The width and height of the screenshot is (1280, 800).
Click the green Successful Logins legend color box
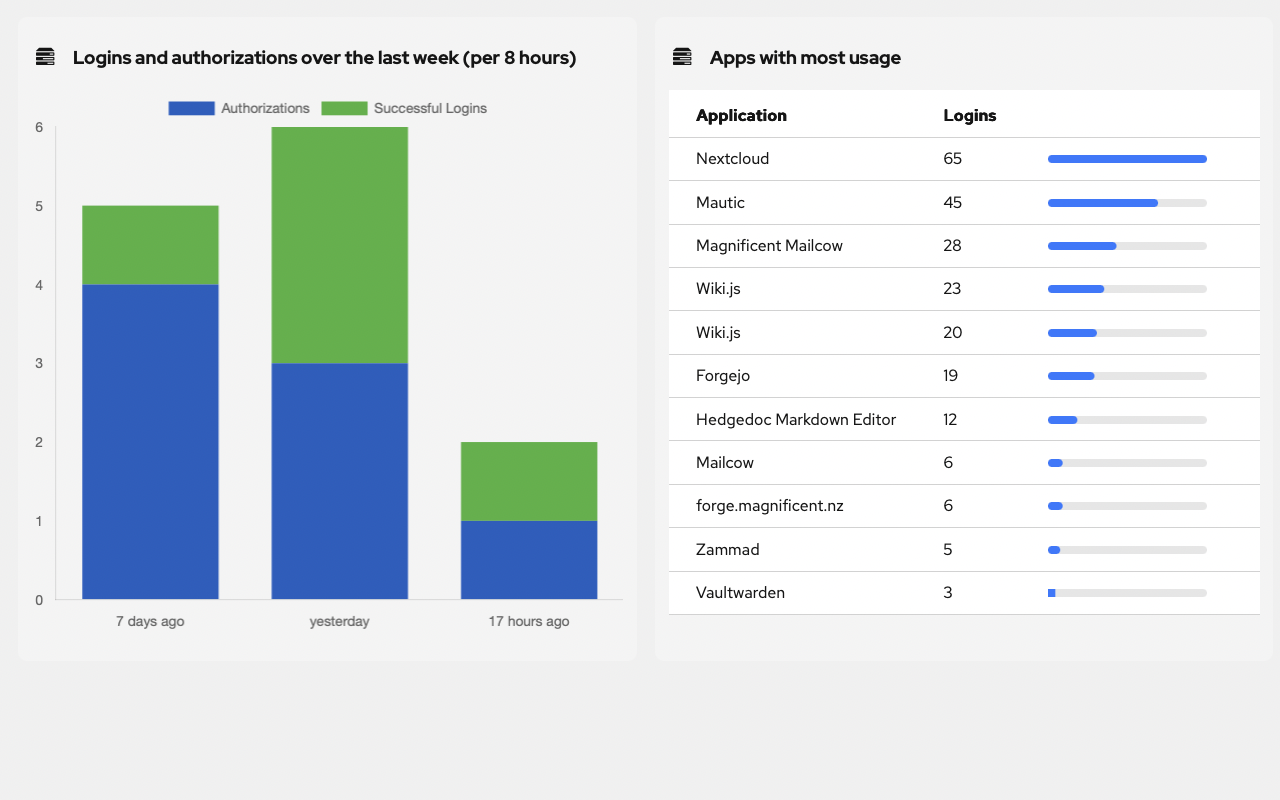344,108
